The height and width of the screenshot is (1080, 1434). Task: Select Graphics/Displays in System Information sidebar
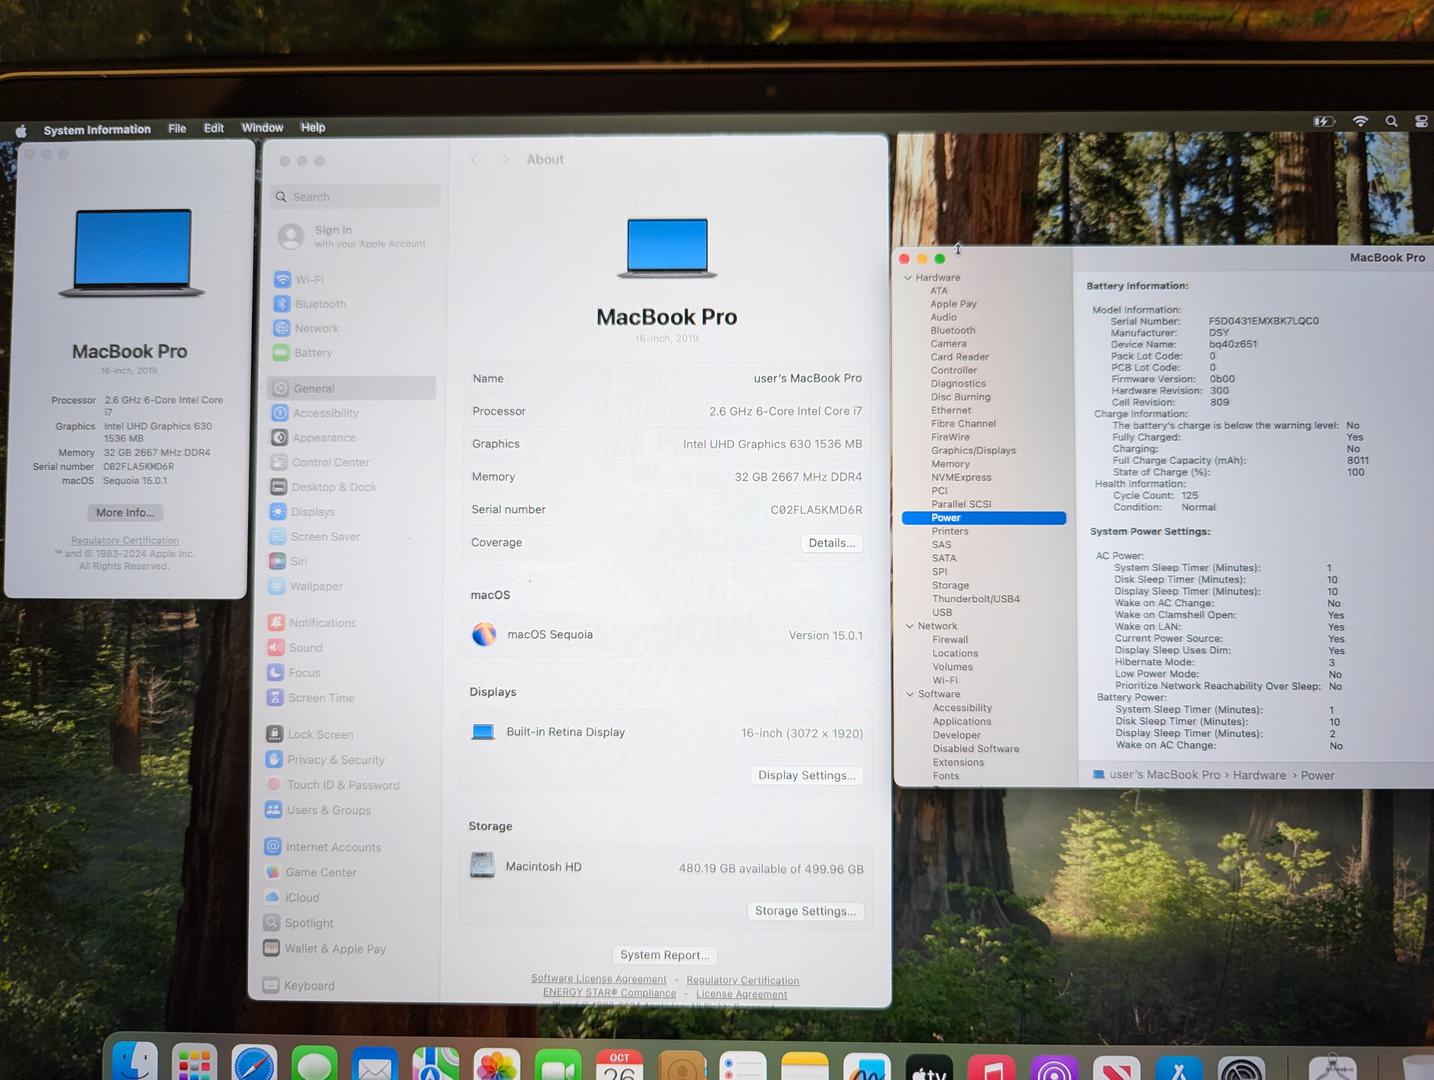tap(973, 451)
